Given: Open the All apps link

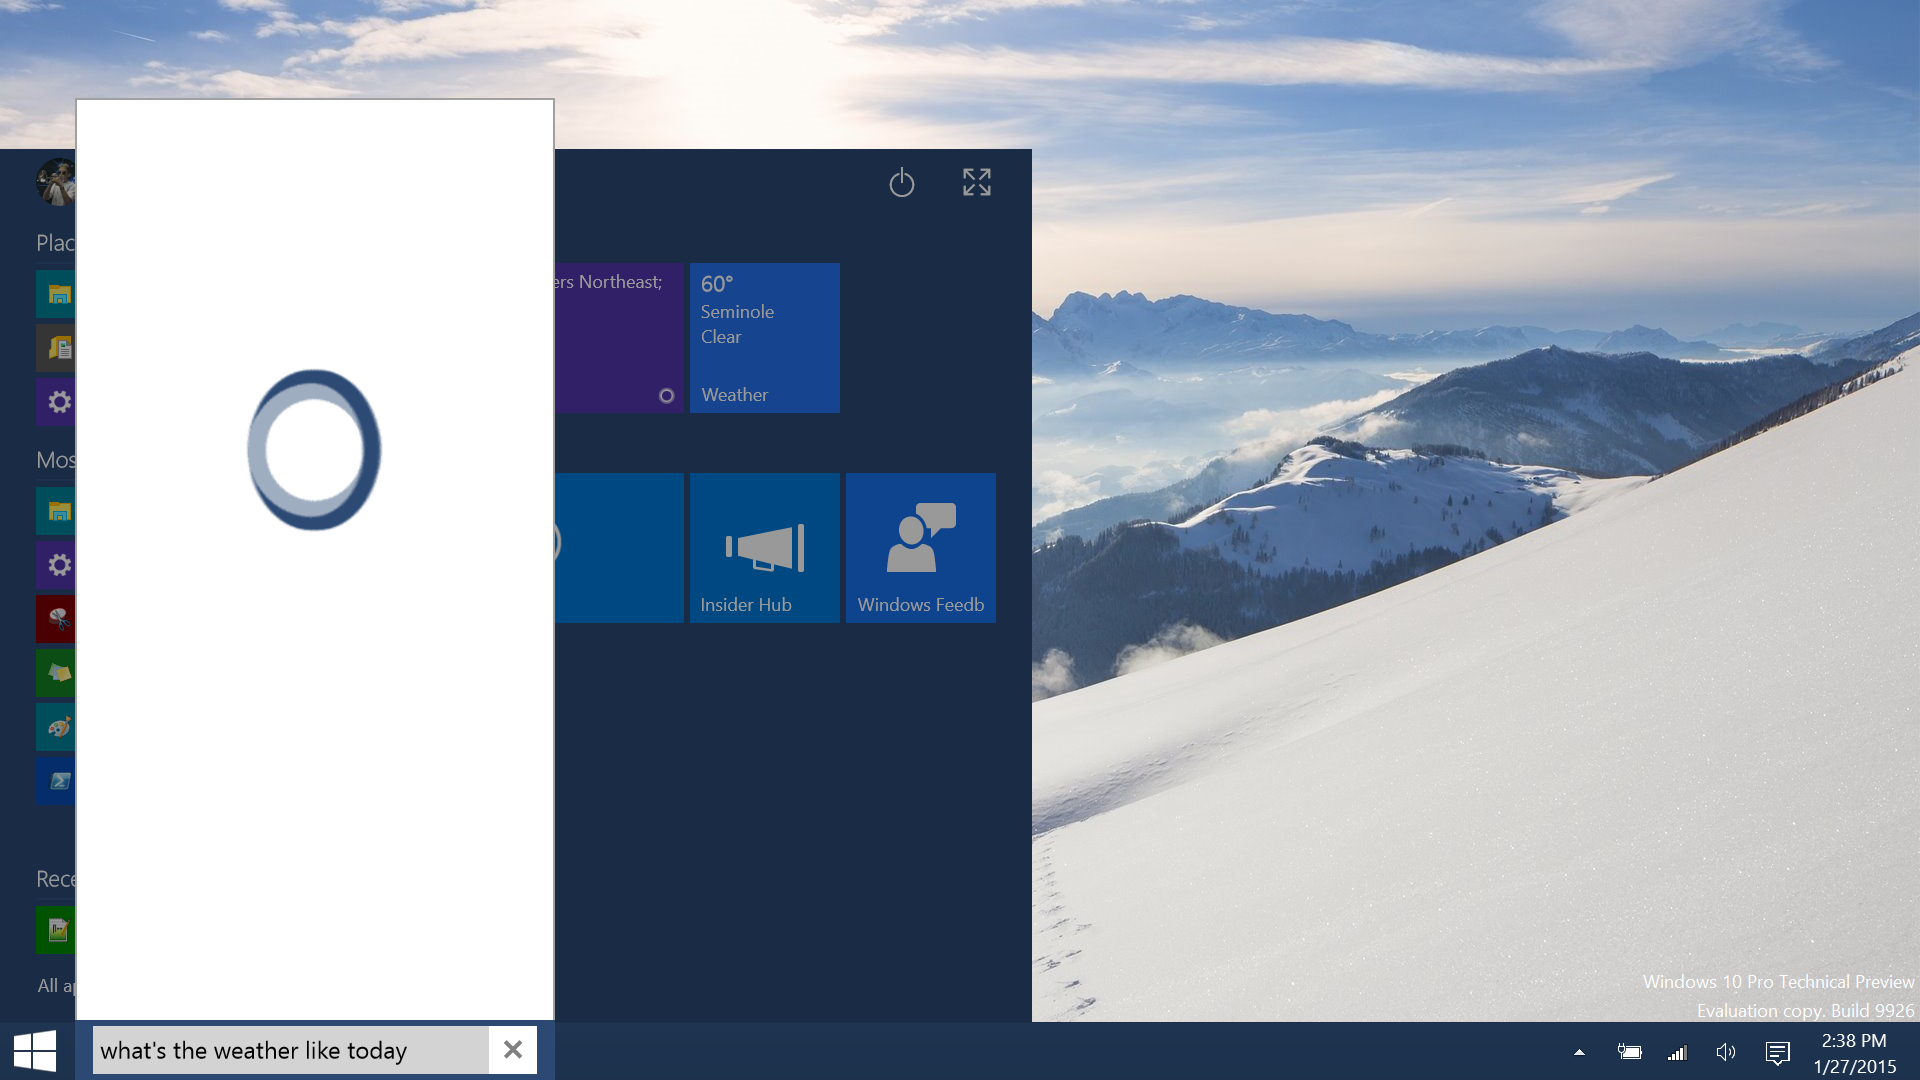Looking at the screenshot, I should [56, 986].
